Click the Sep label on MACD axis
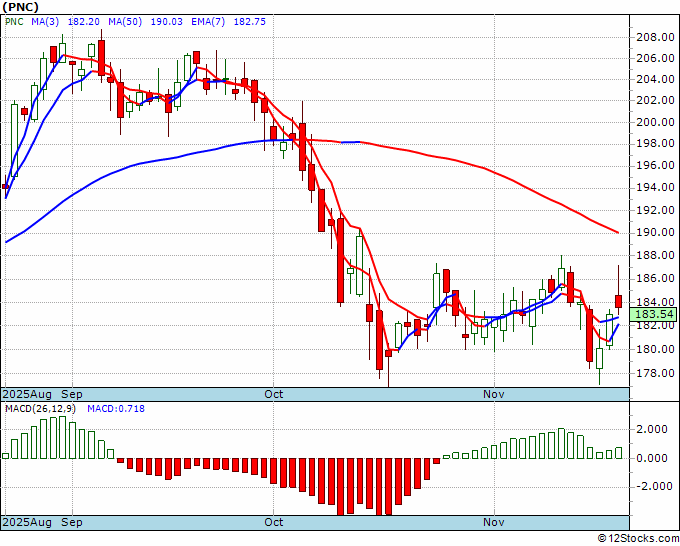The width and height of the screenshot is (680, 546). click(72, 522)
